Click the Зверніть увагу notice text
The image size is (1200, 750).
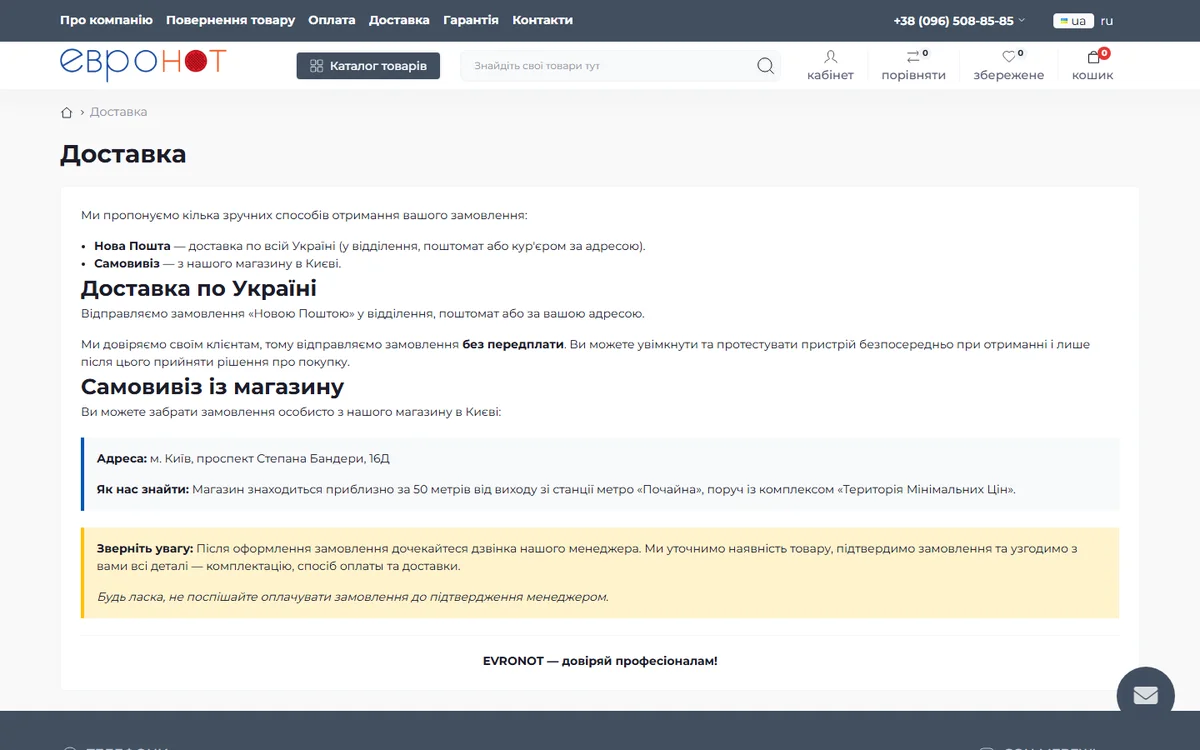tap(587, 557)
